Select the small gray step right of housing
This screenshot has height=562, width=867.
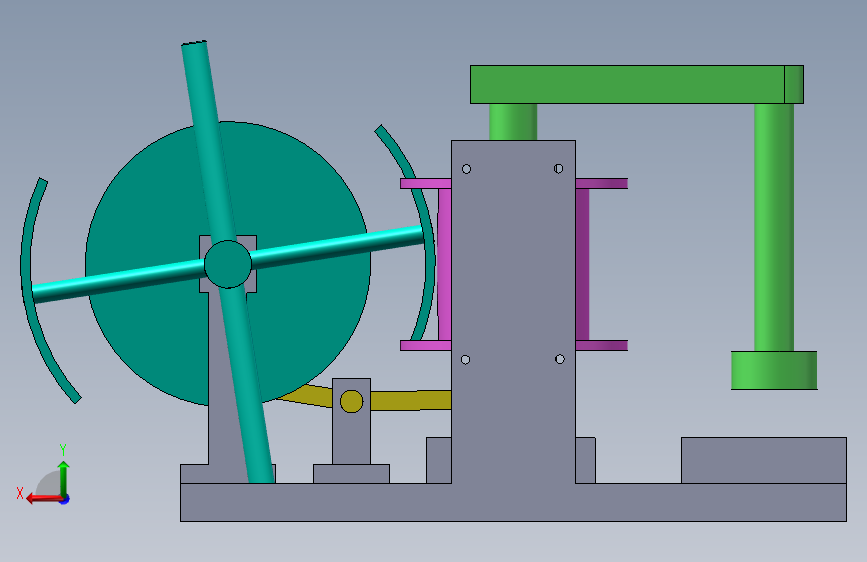586,460
